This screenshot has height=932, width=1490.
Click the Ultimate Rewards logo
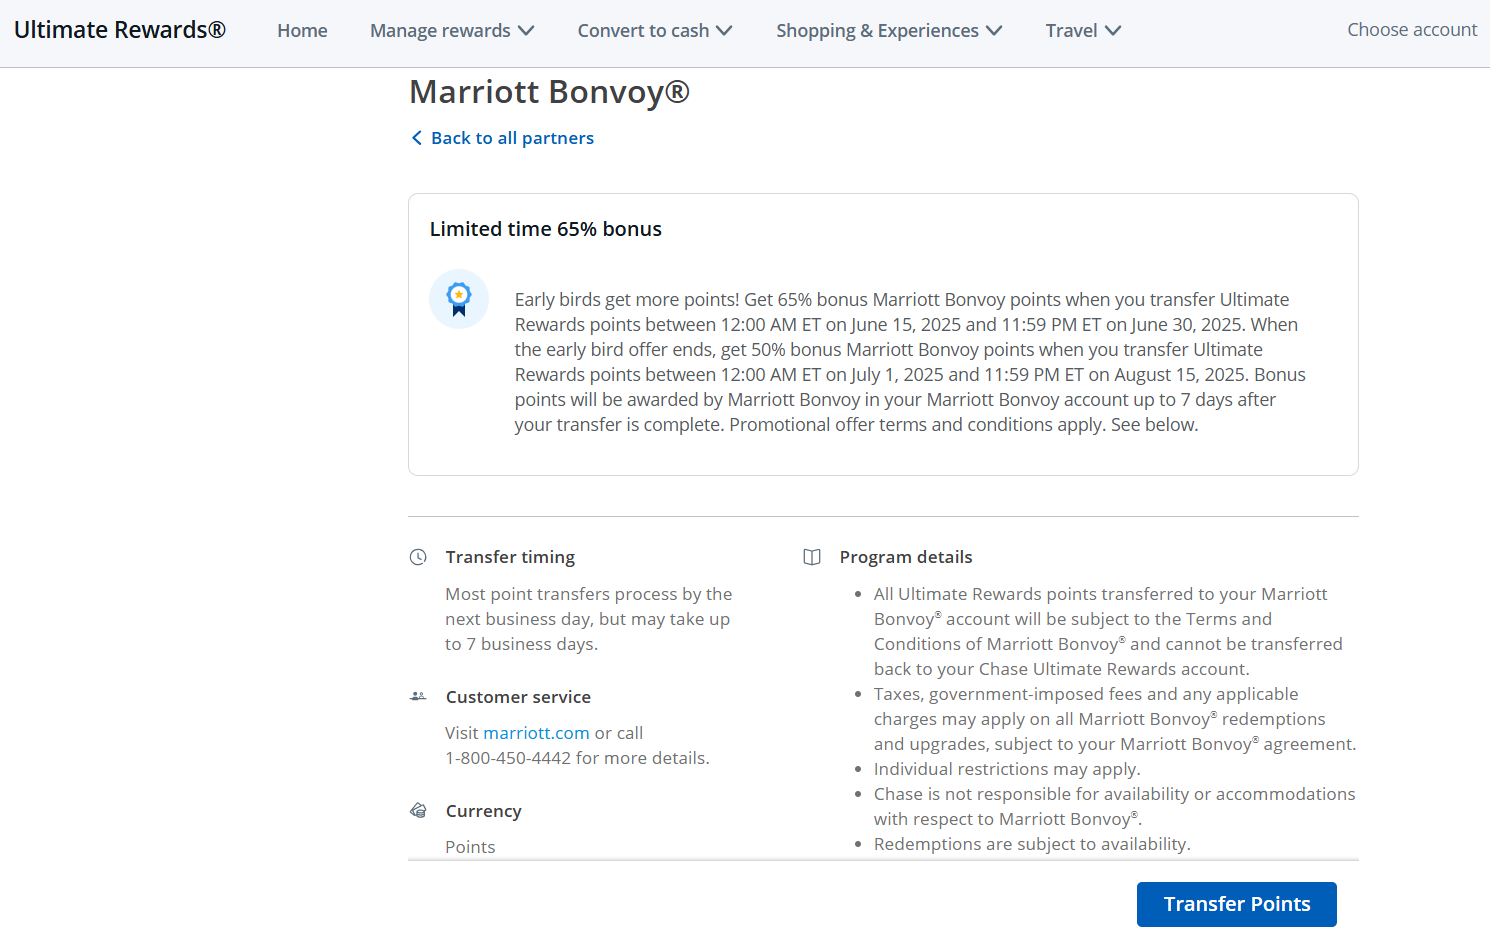[x=120, y=30]
